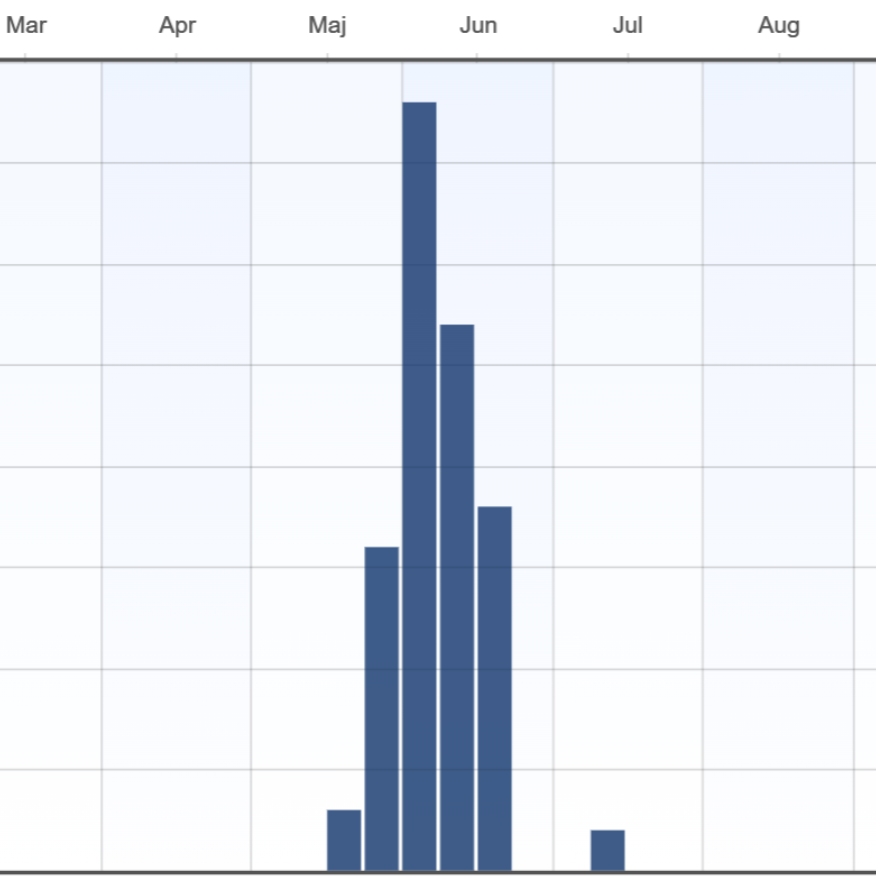876x884 pixels.
Task: Select the short bar directly below Maj
Action: pyautogui.click(x=344, y=840)
